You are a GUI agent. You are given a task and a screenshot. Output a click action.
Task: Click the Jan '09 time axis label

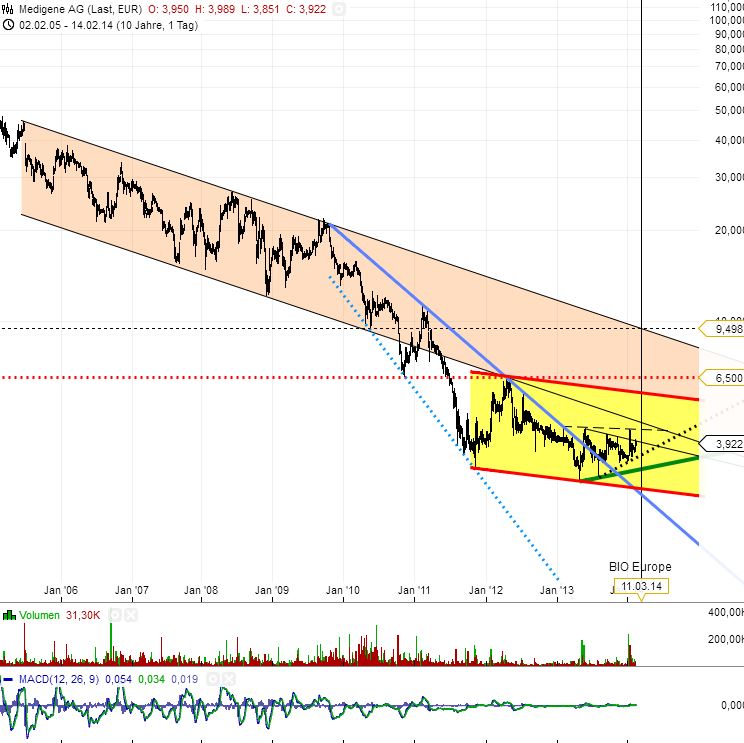pyautogui.click(x=272, y=590)
